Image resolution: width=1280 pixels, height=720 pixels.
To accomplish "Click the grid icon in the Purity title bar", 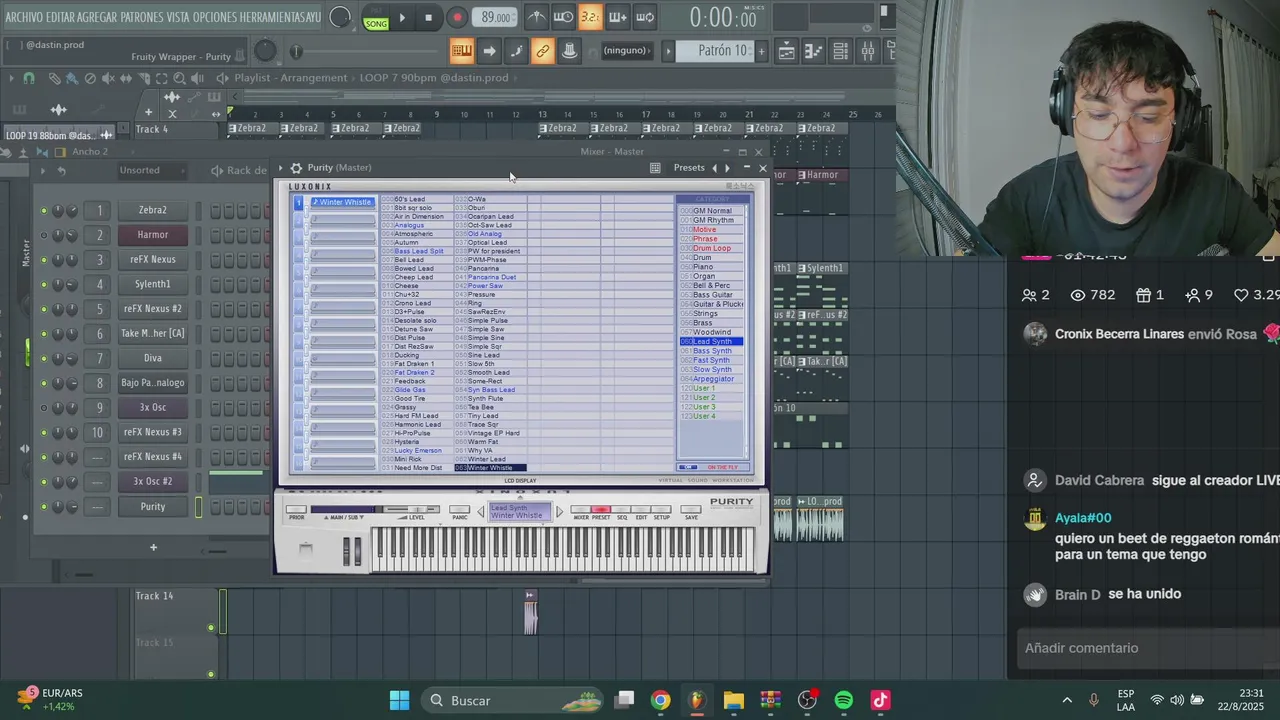I will [655, 168].
